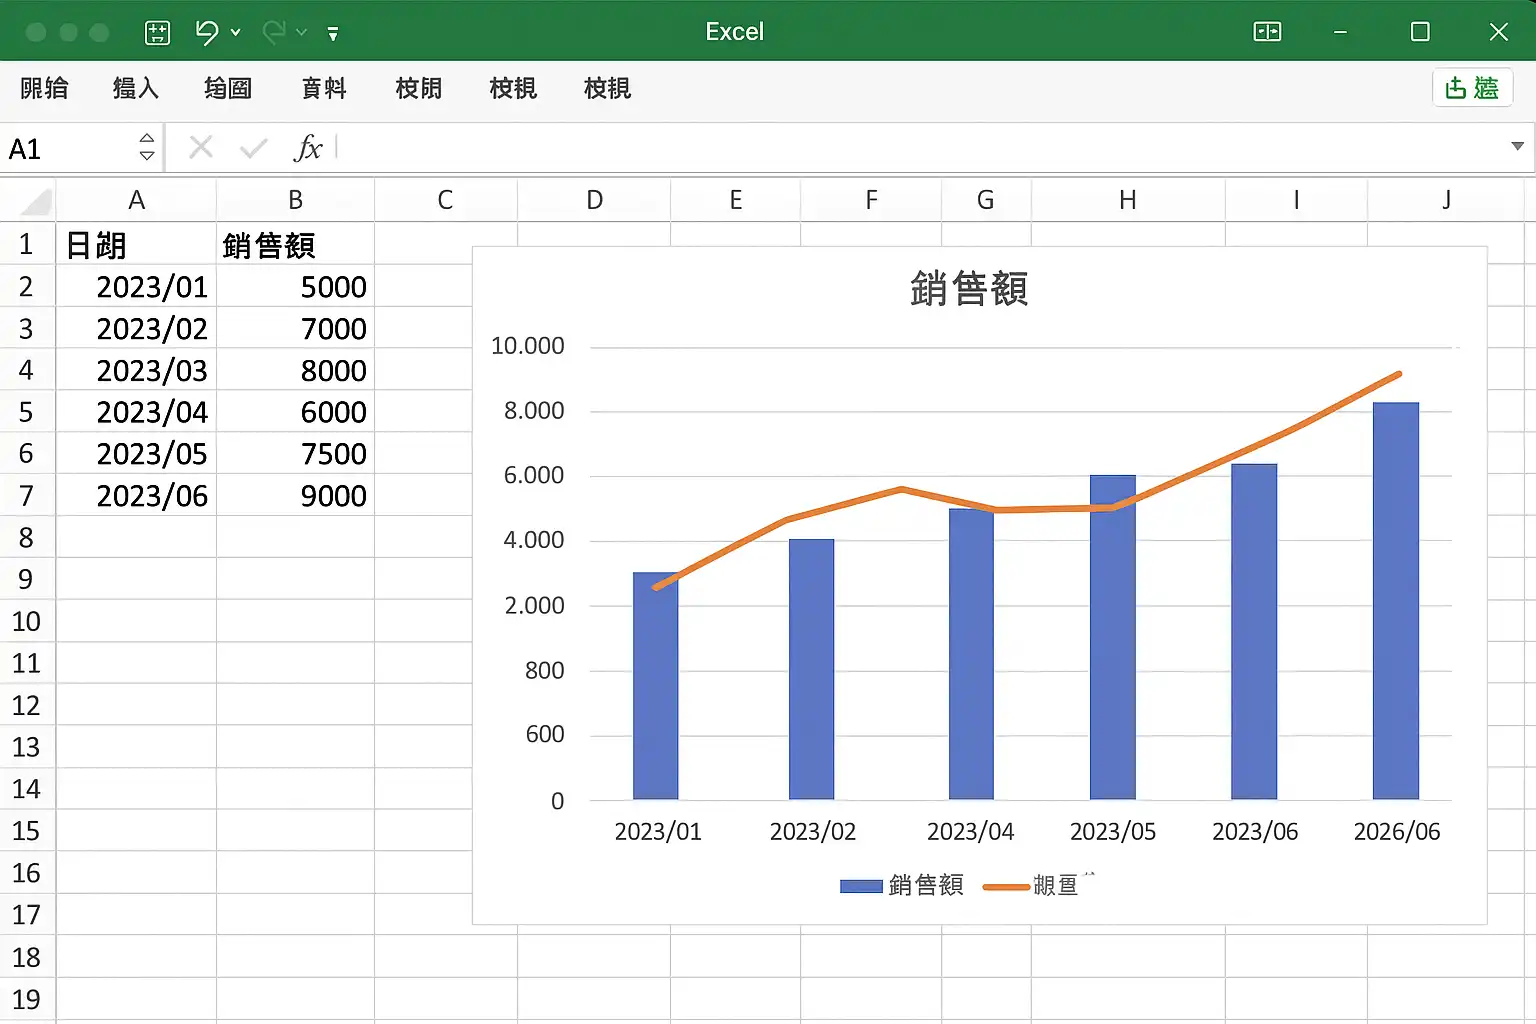Click the select-all corner triangle

coord(36,202)
